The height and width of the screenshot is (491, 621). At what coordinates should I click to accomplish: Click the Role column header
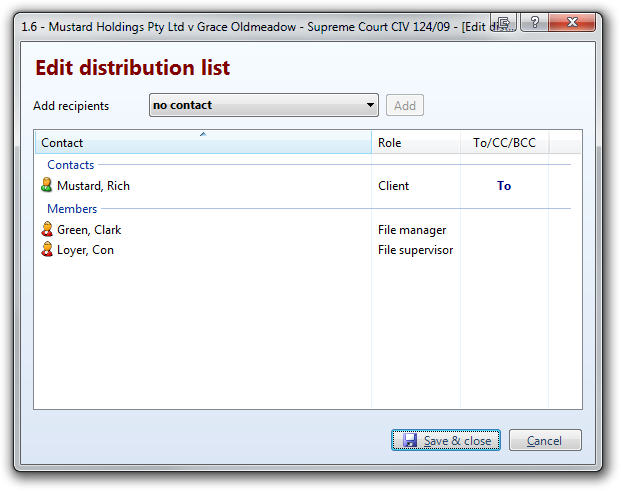click(x=416, y=143)
